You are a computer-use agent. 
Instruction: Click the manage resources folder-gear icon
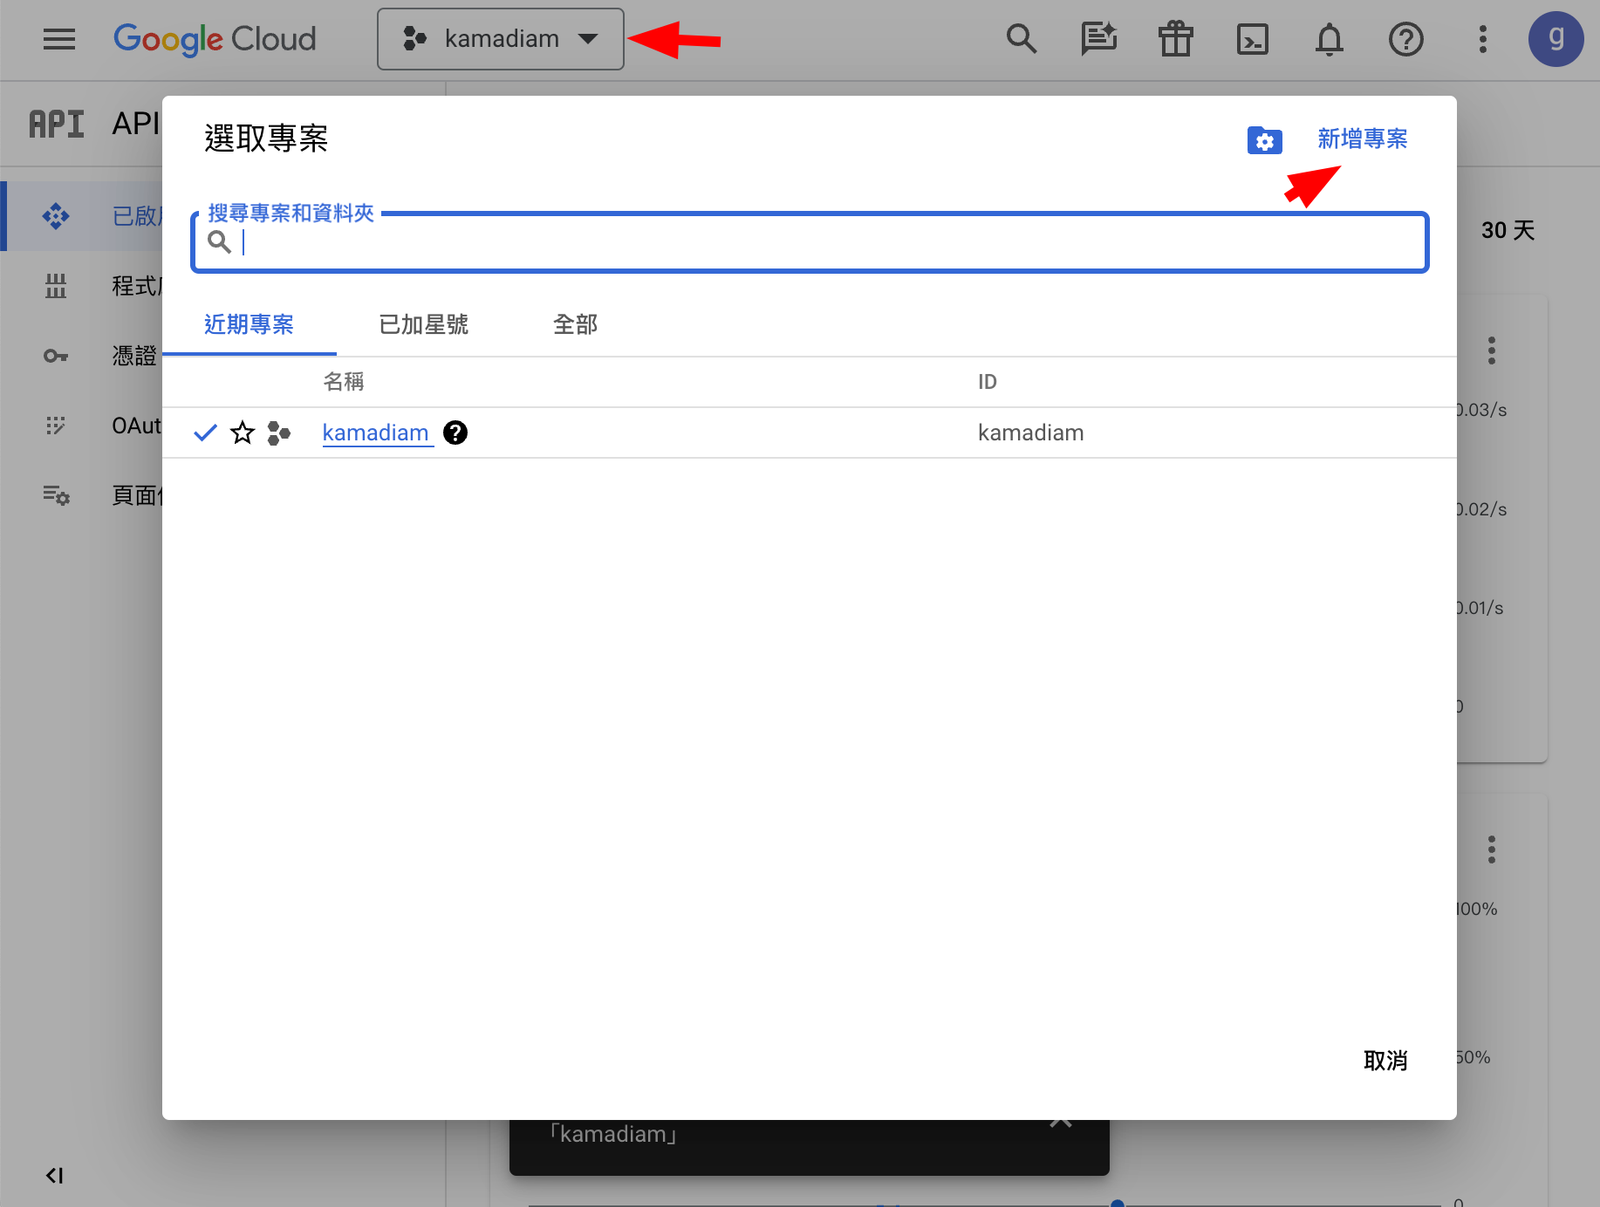[x=1264, y=140]
